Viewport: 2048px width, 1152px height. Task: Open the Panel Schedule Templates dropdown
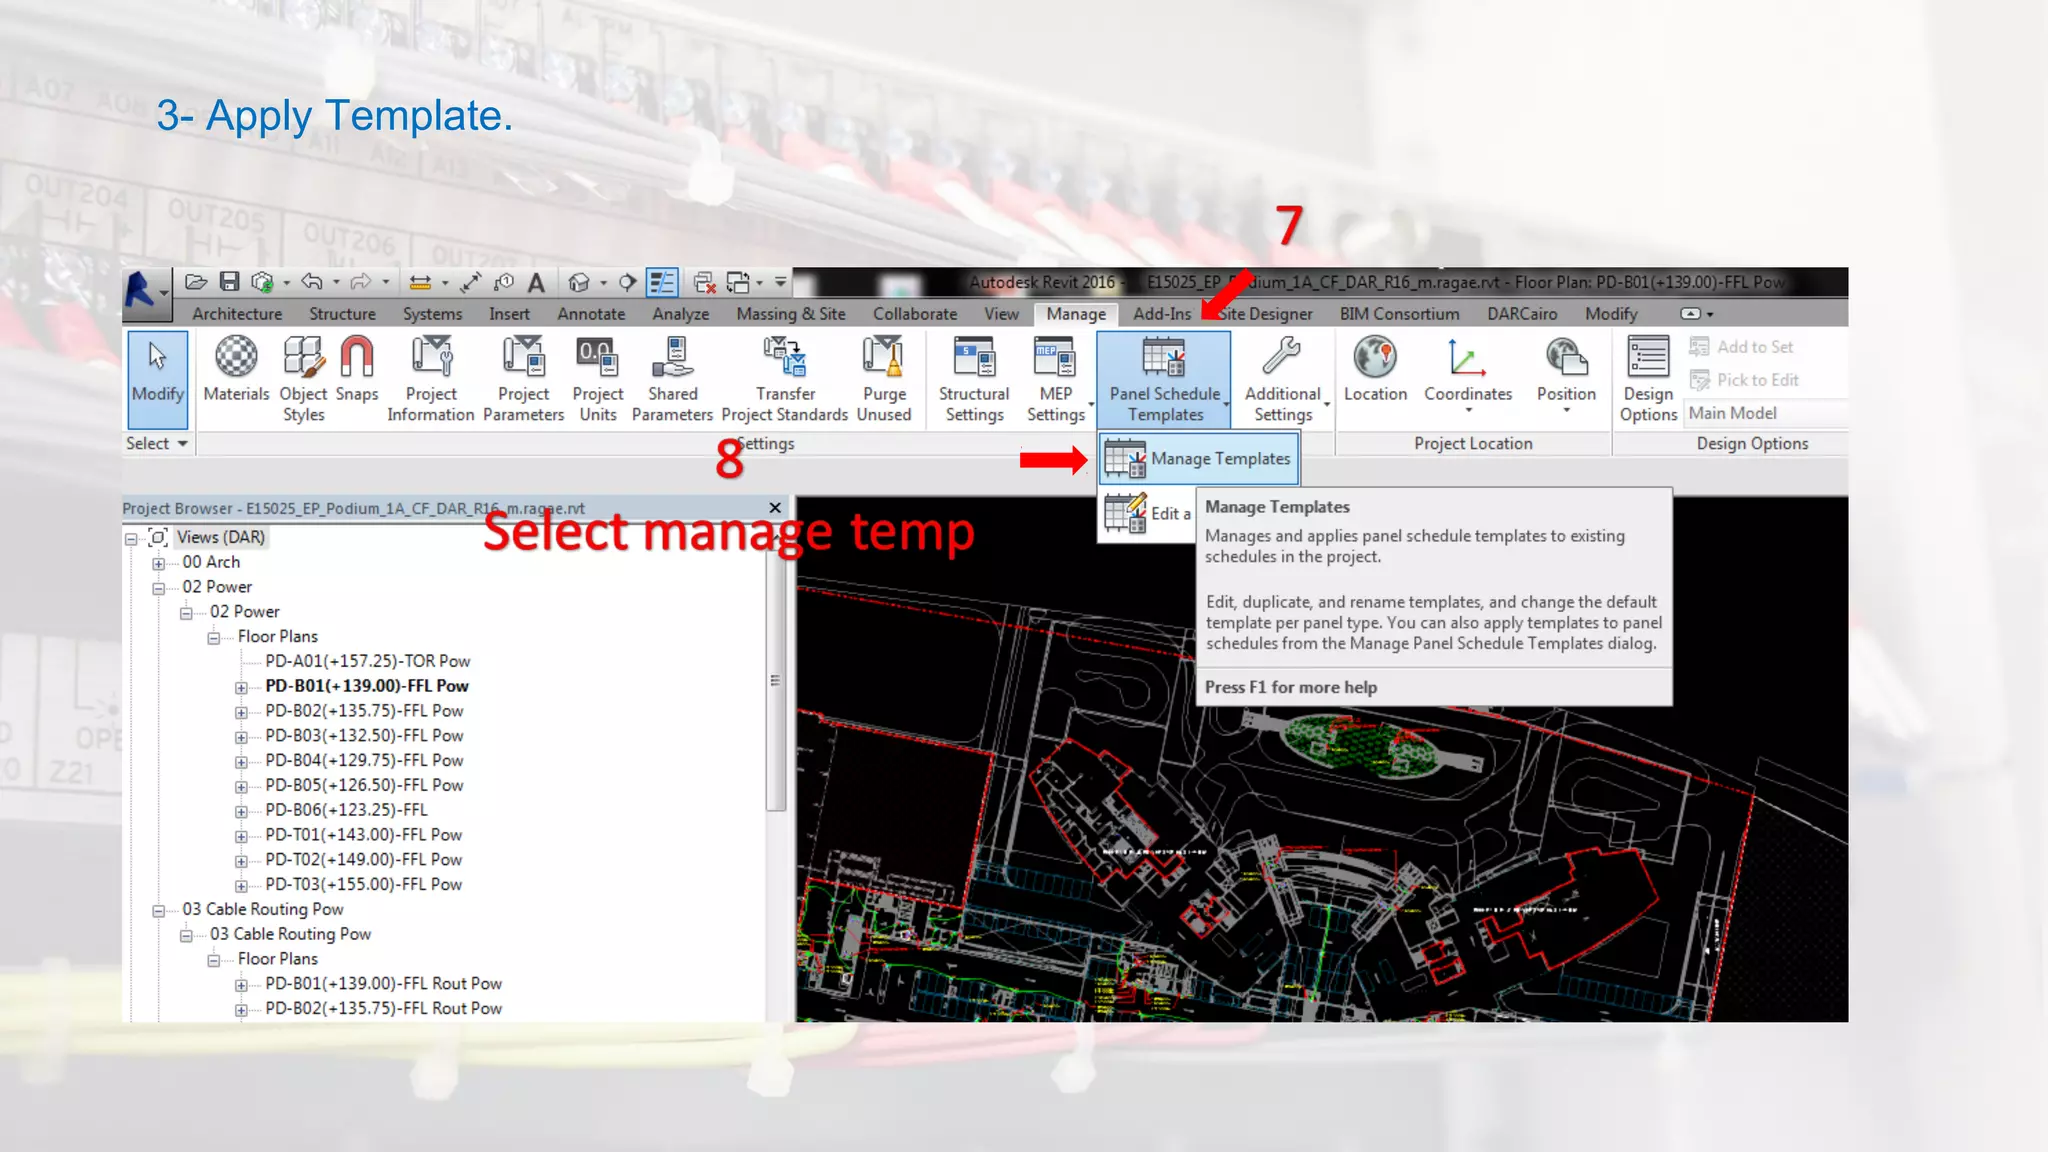tap(1165, 380)
